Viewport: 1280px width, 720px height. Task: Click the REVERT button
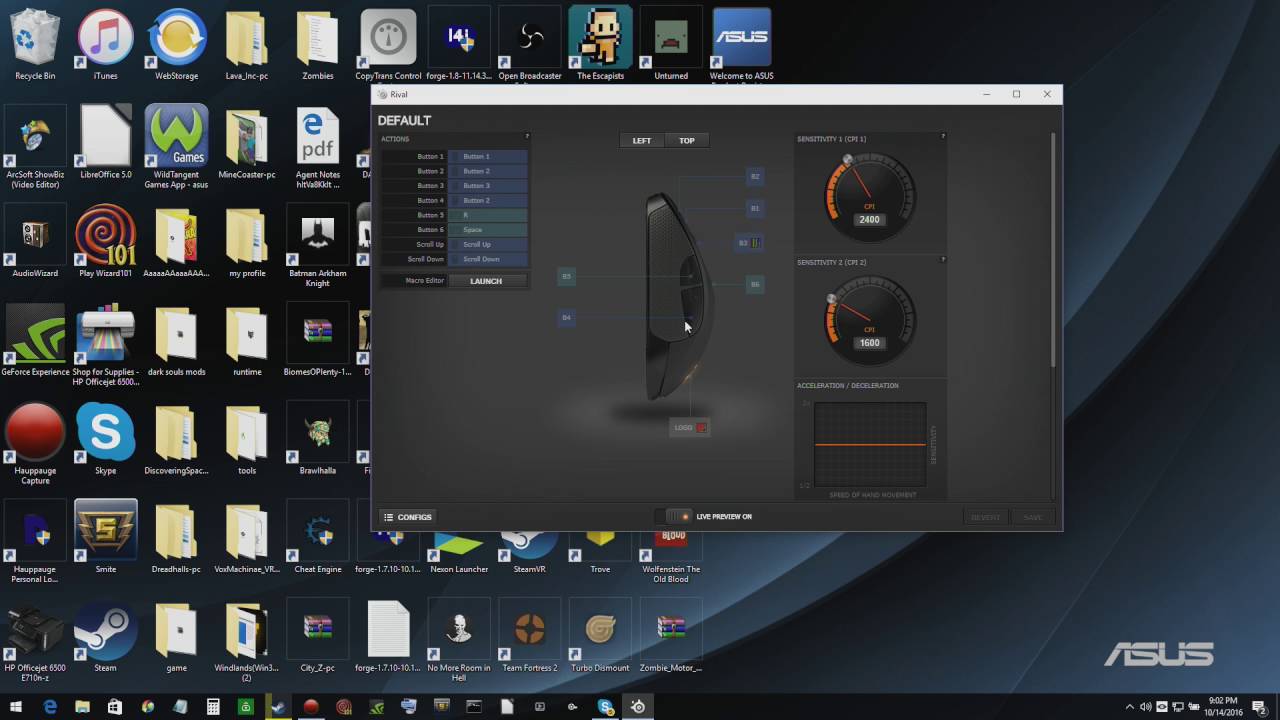pyautogui.click(x=985, y=517)
